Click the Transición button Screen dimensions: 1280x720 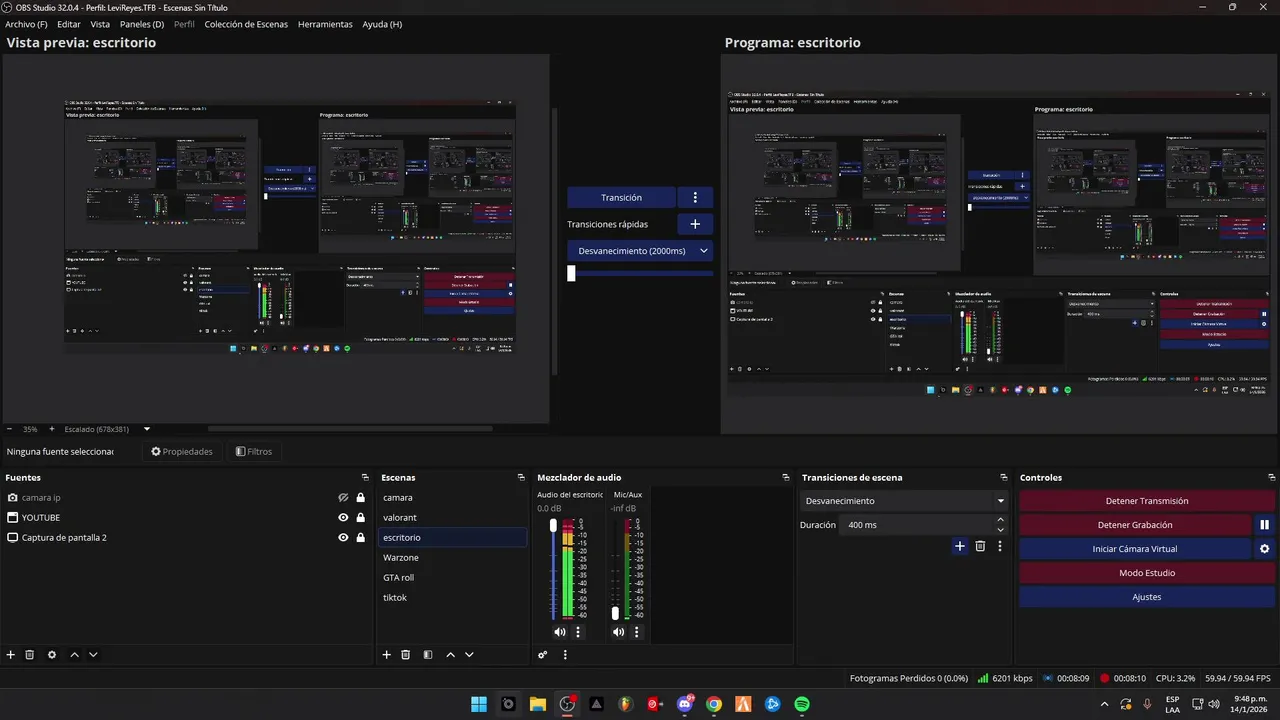pos(621,198)
